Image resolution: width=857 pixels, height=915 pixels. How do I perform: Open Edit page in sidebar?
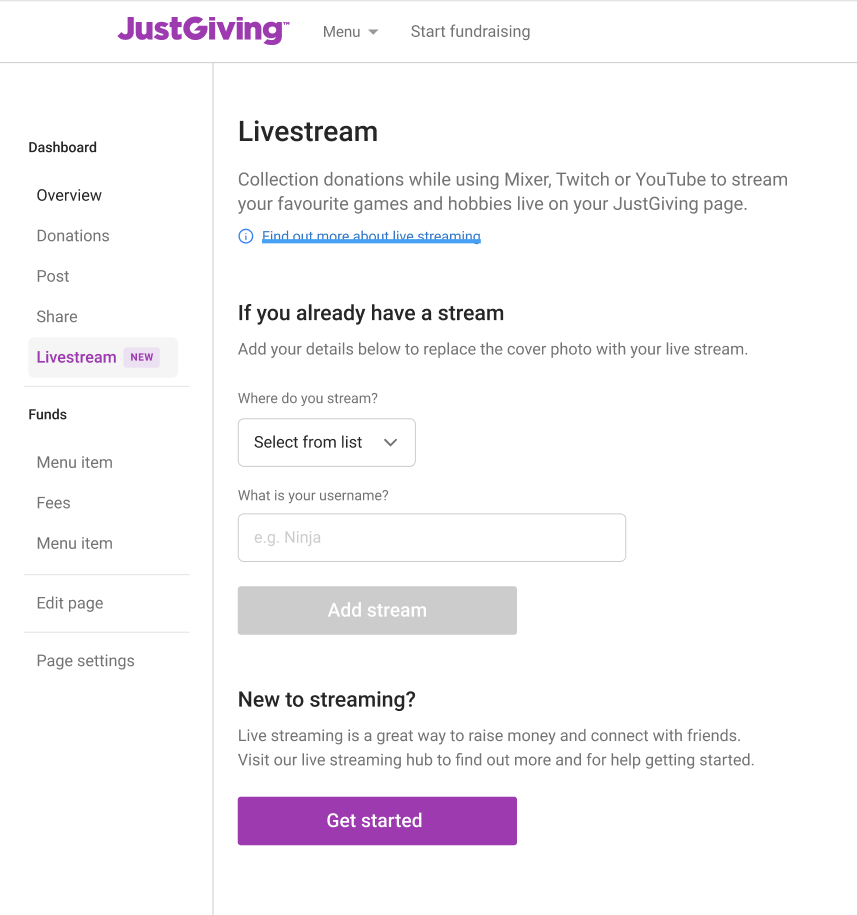[70, 603]
